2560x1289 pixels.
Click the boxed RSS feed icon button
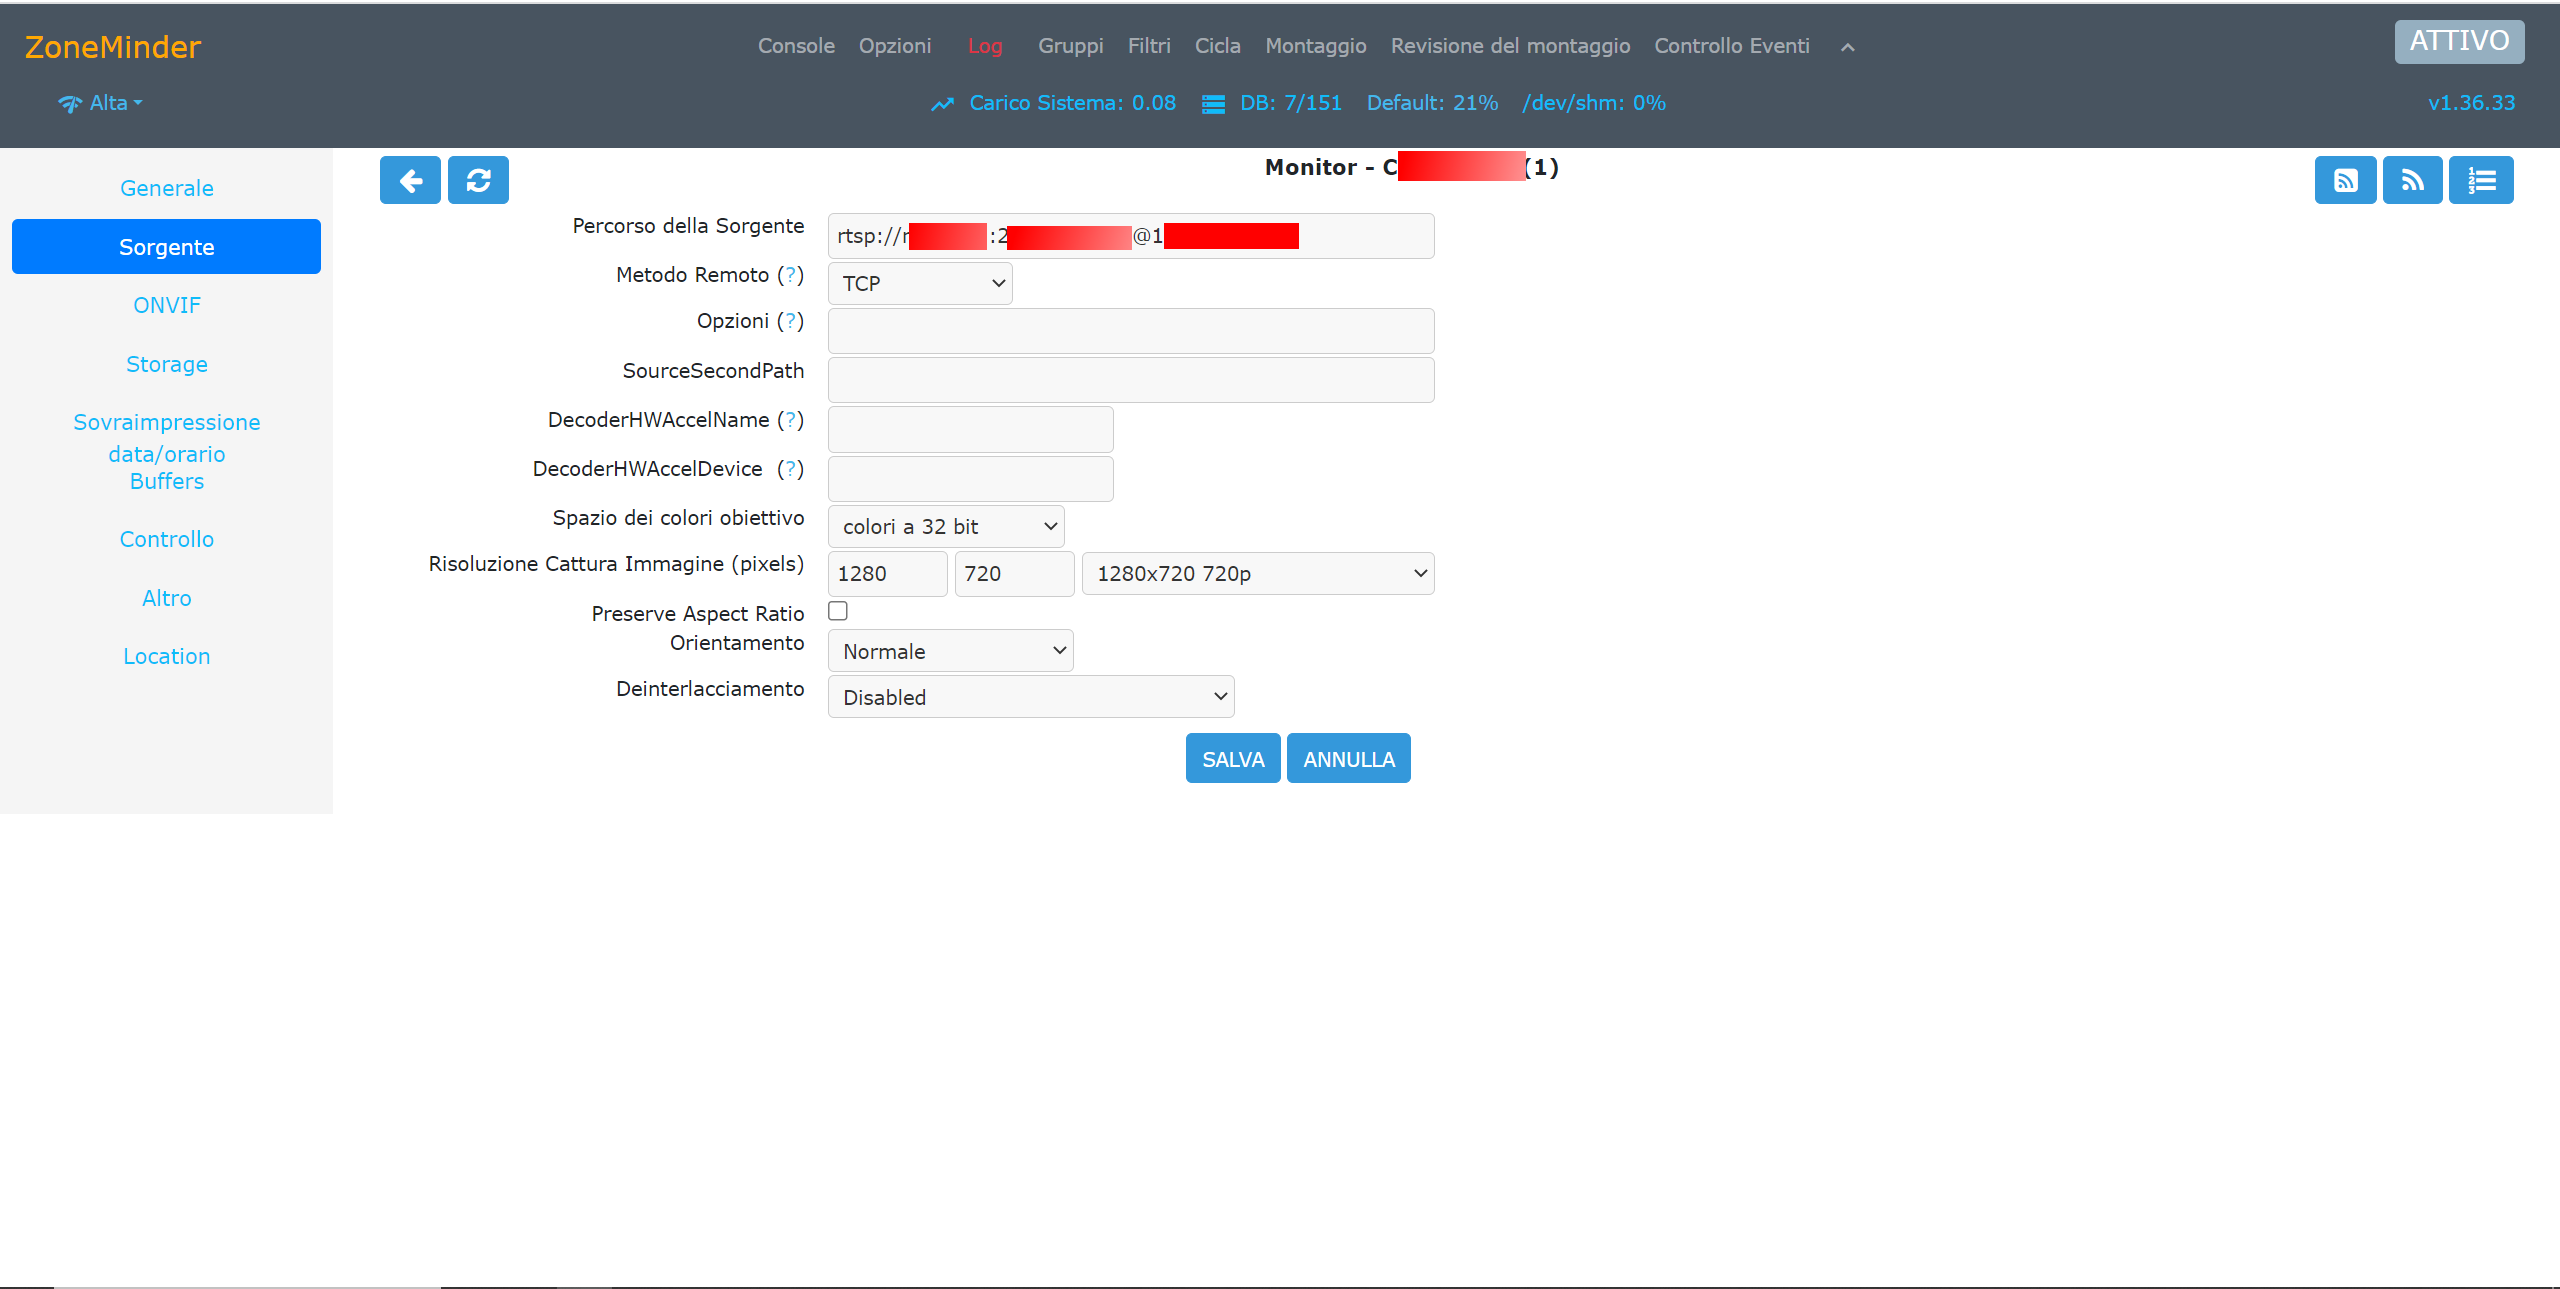(x=2345, y=180)
